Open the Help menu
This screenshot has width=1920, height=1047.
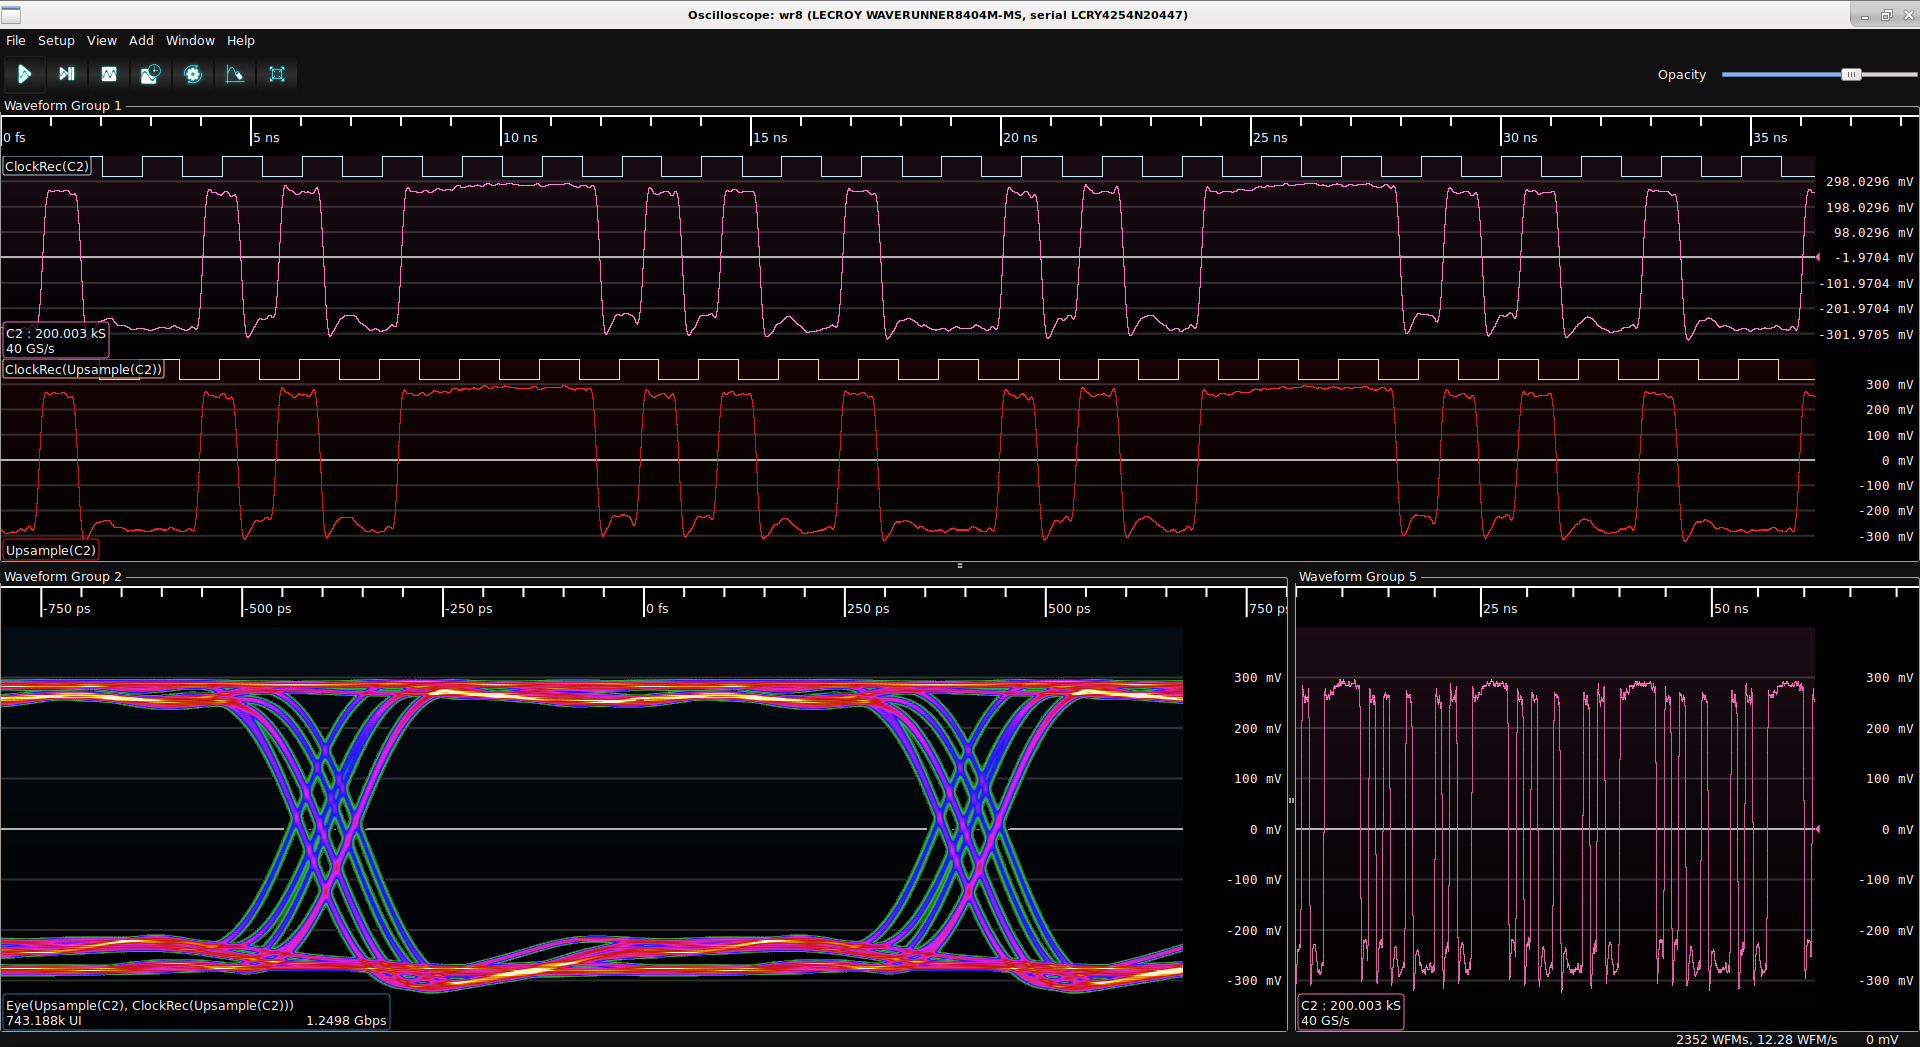(x=240, y=41)
